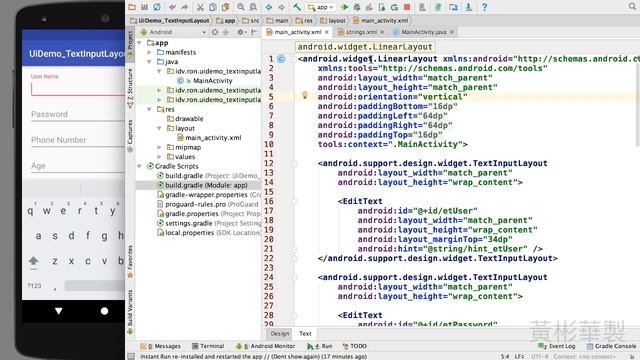This screenshot has width=640, height=360.
Task: Open the Event Log
Action: pos(556,346)
